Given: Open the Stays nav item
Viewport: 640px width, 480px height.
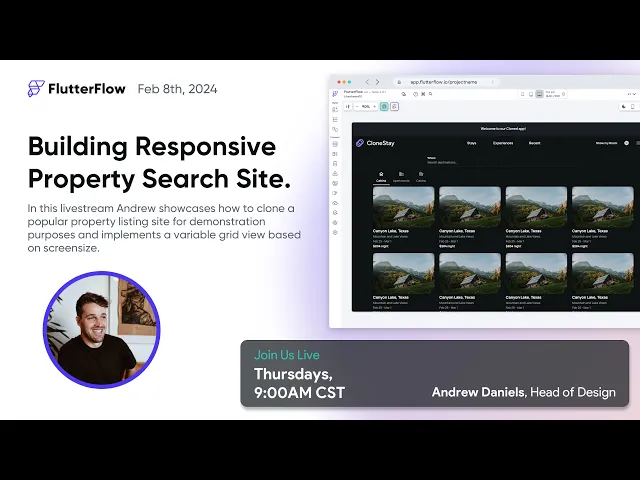Looking at the screenshot, I should click(x=471, y=143).
